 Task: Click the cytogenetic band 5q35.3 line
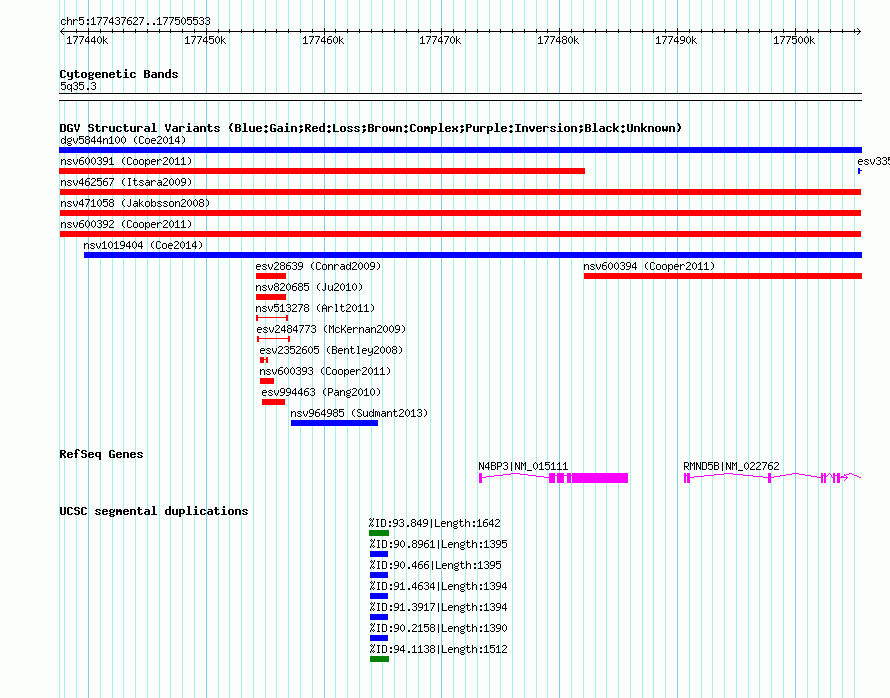click(x=460, y=97)
